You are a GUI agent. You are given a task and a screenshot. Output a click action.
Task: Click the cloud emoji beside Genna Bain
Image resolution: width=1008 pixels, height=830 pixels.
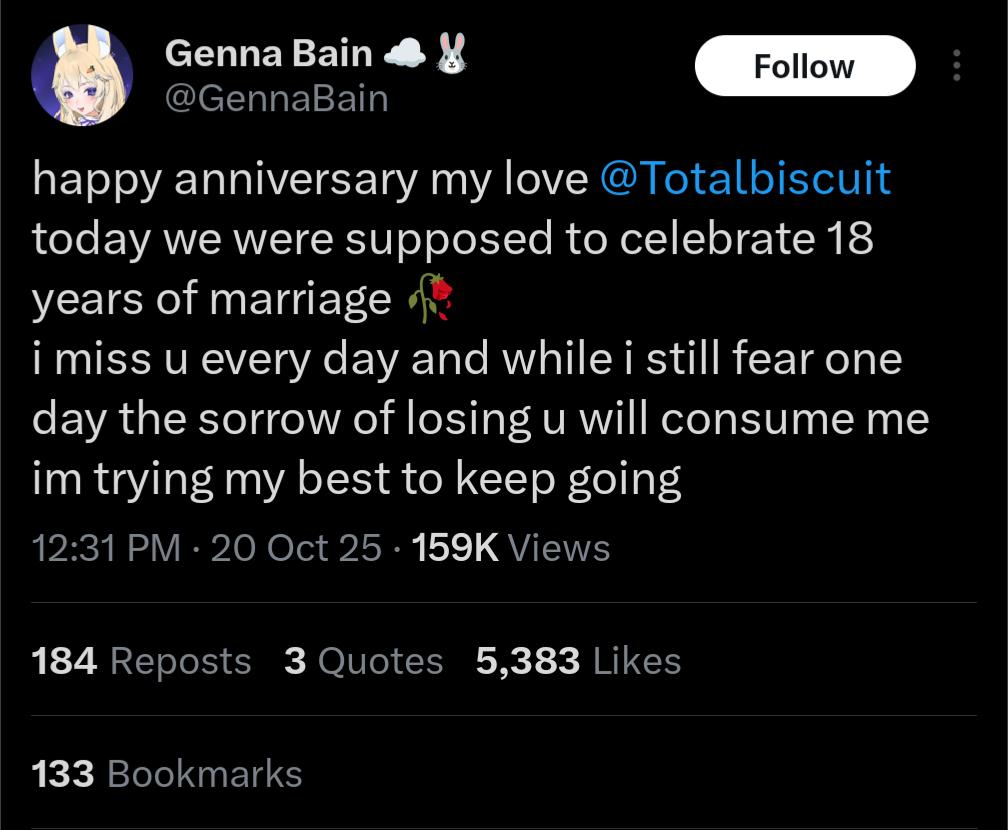click(x=405, y=54)
